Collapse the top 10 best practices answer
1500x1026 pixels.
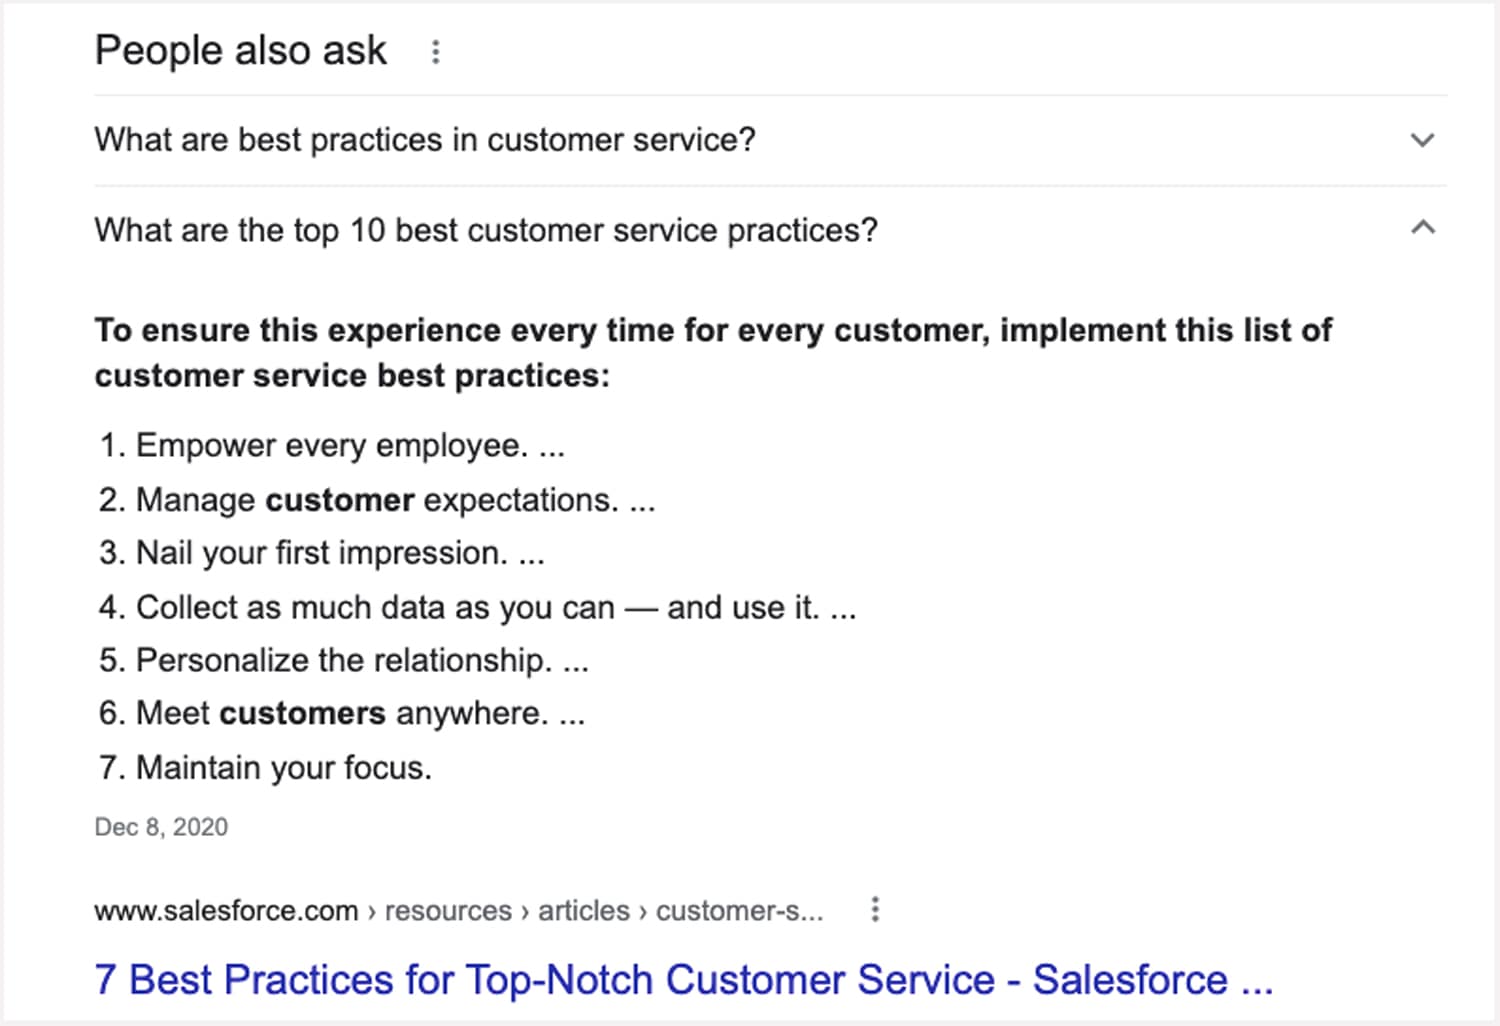tap(1422, 228)
